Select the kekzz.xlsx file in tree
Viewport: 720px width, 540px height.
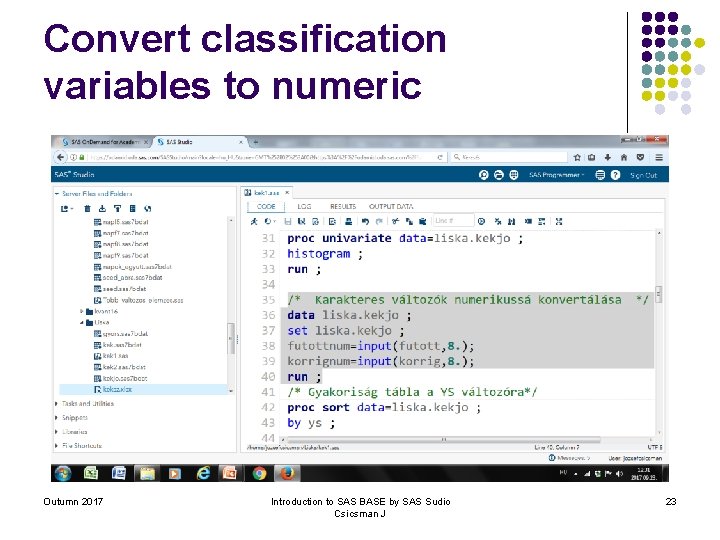113,389
